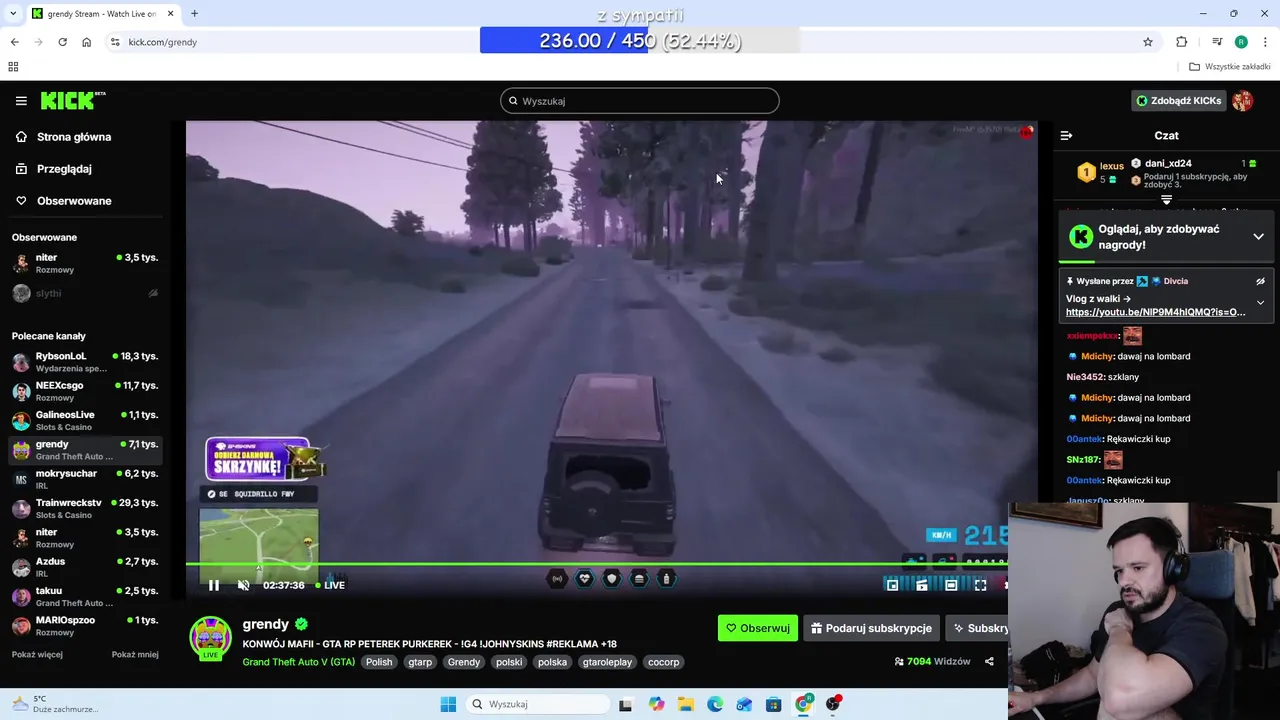
Task: Hide the pinned message
Action: pos(1260,282)
